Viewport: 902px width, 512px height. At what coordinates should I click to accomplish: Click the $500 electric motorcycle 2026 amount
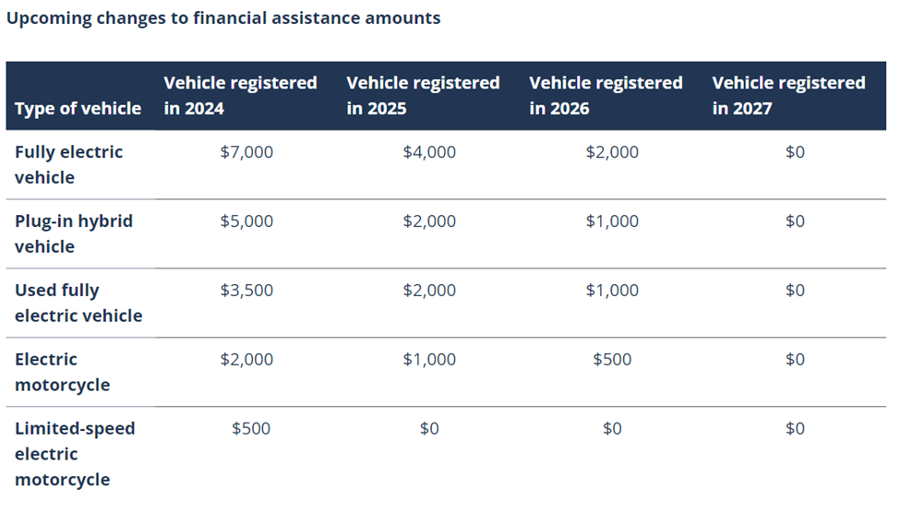pos(612,360)
